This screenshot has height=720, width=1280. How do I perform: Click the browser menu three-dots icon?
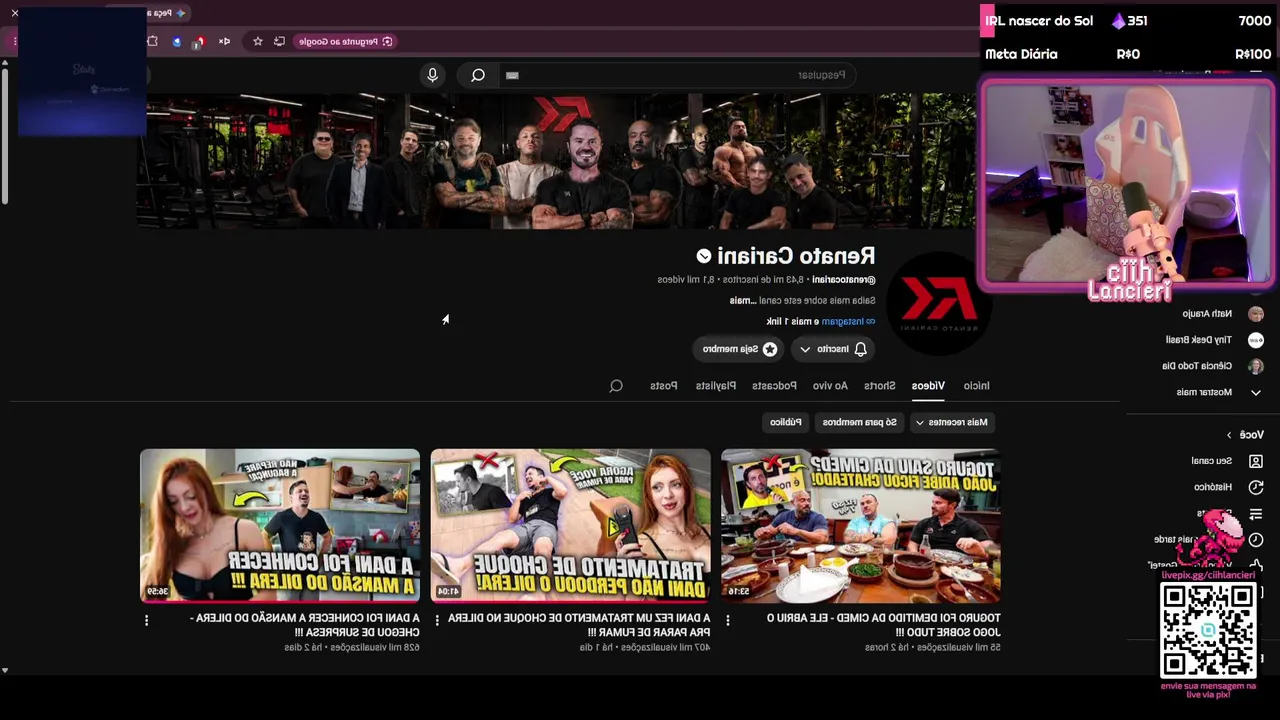coord(15,41)
